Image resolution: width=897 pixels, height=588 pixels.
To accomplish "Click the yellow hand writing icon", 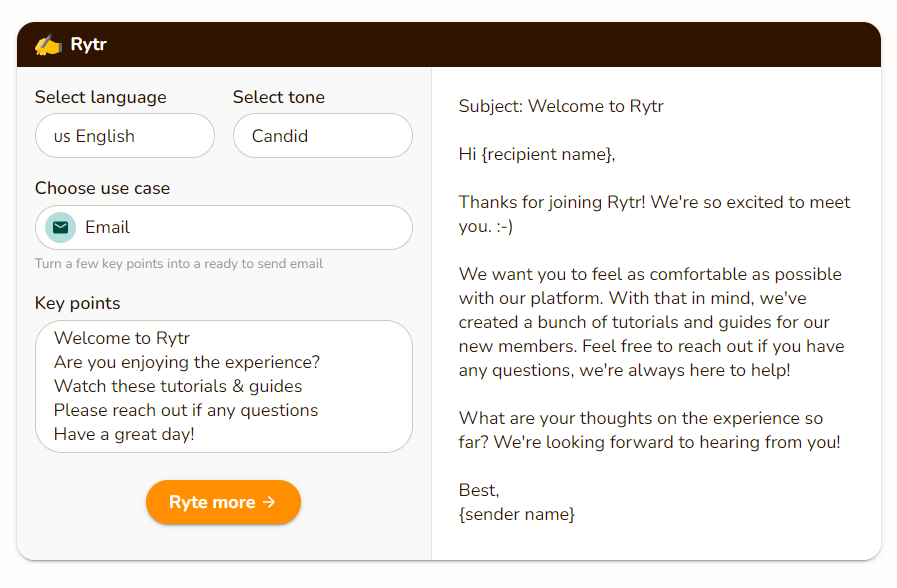I will (x=46, y=44).
